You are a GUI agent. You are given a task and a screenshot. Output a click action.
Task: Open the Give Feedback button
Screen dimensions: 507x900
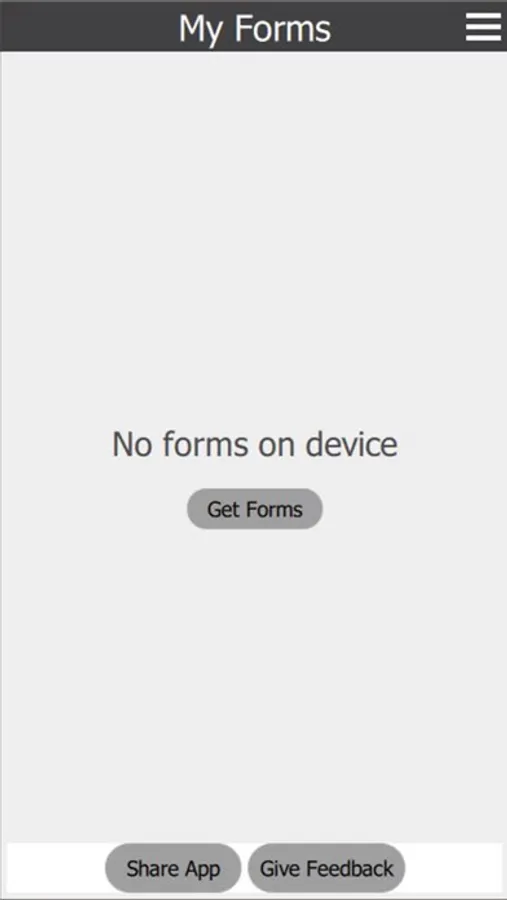(x=327, y=868)
